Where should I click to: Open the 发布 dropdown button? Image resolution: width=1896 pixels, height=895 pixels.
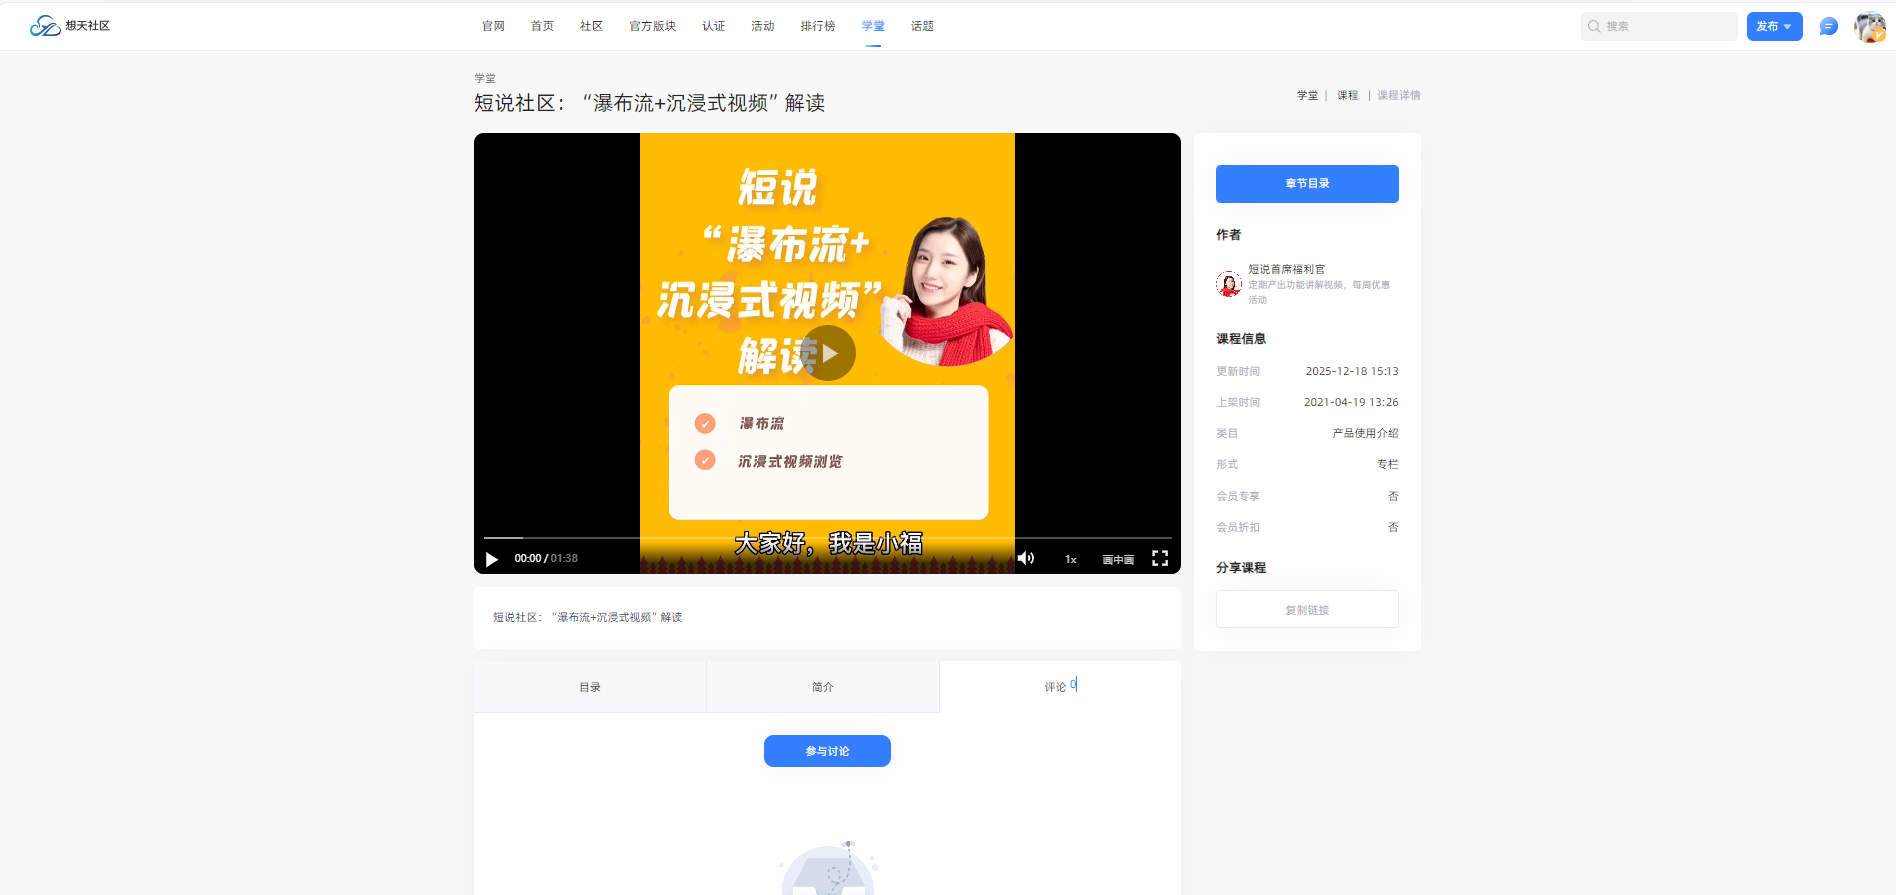[1774, 26]
